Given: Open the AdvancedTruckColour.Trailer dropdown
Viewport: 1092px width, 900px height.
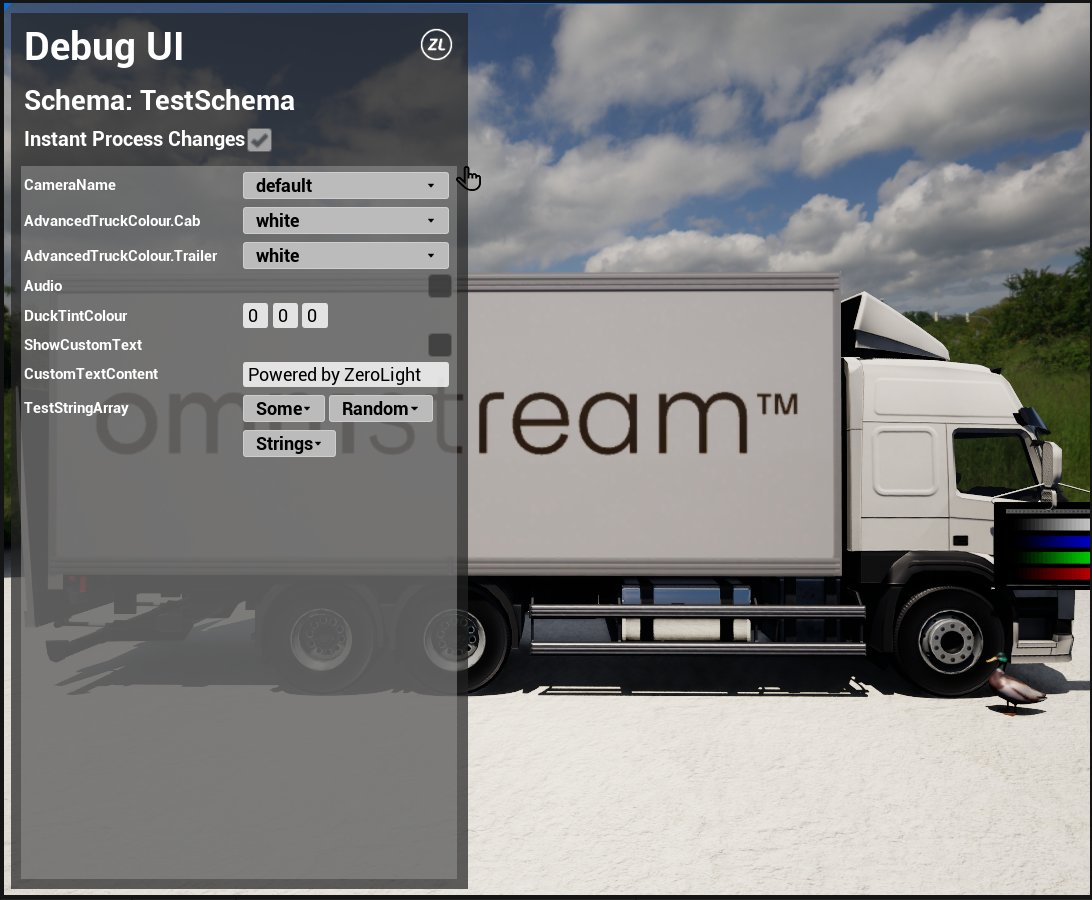Looking at the screenshot, I should [345, 255].
